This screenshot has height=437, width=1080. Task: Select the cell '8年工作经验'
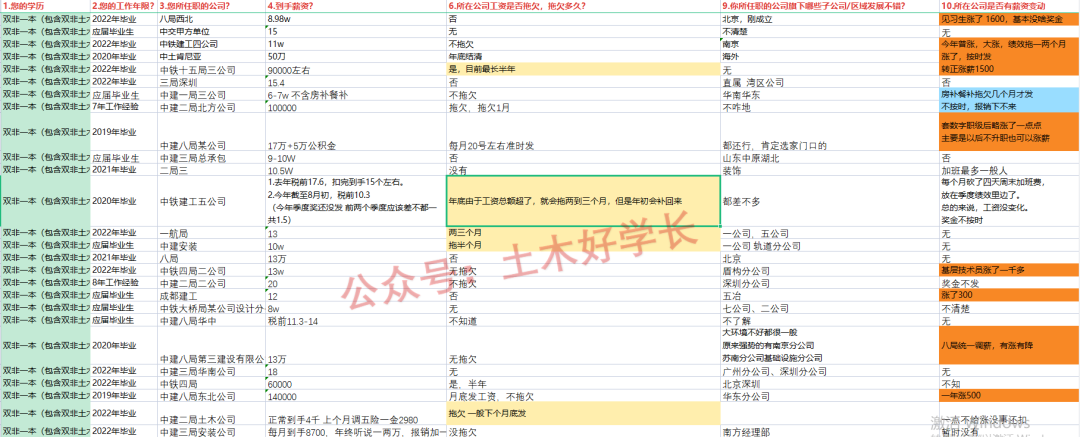pos(124,283)
